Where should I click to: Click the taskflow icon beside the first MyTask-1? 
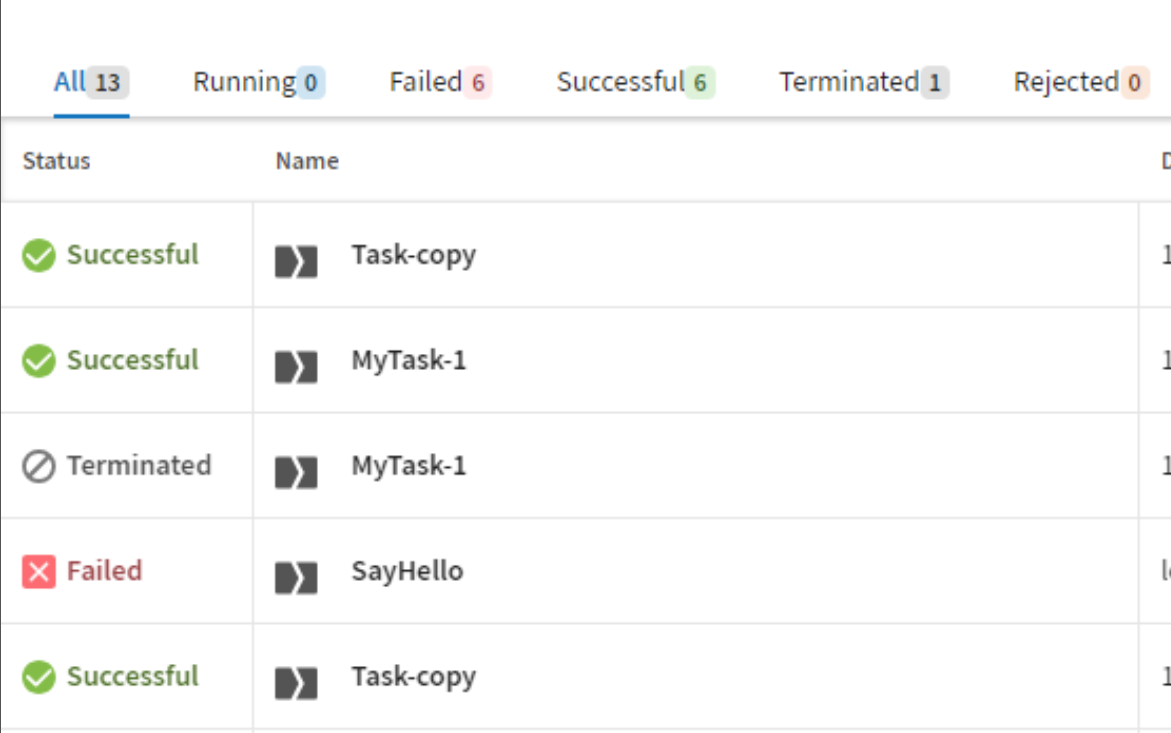point(293,360)
